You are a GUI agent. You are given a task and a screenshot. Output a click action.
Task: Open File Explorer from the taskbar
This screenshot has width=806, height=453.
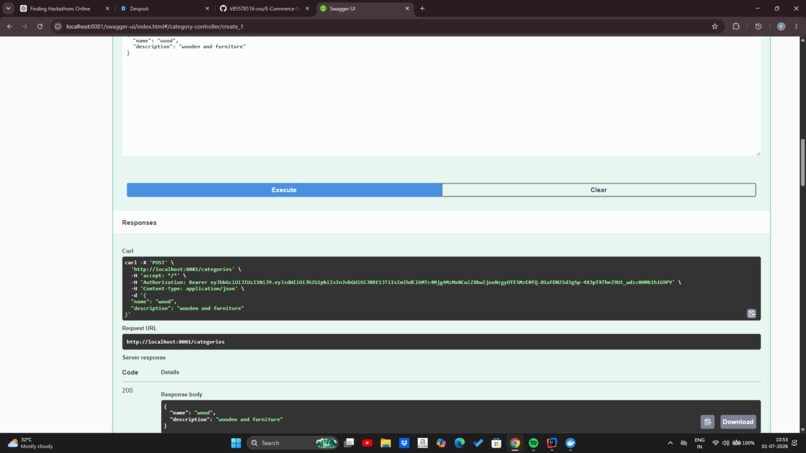tap(386, 443)
